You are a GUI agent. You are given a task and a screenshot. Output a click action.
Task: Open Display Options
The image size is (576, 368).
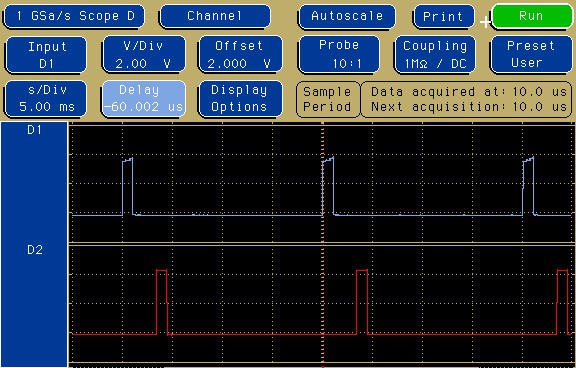point(240,99)
